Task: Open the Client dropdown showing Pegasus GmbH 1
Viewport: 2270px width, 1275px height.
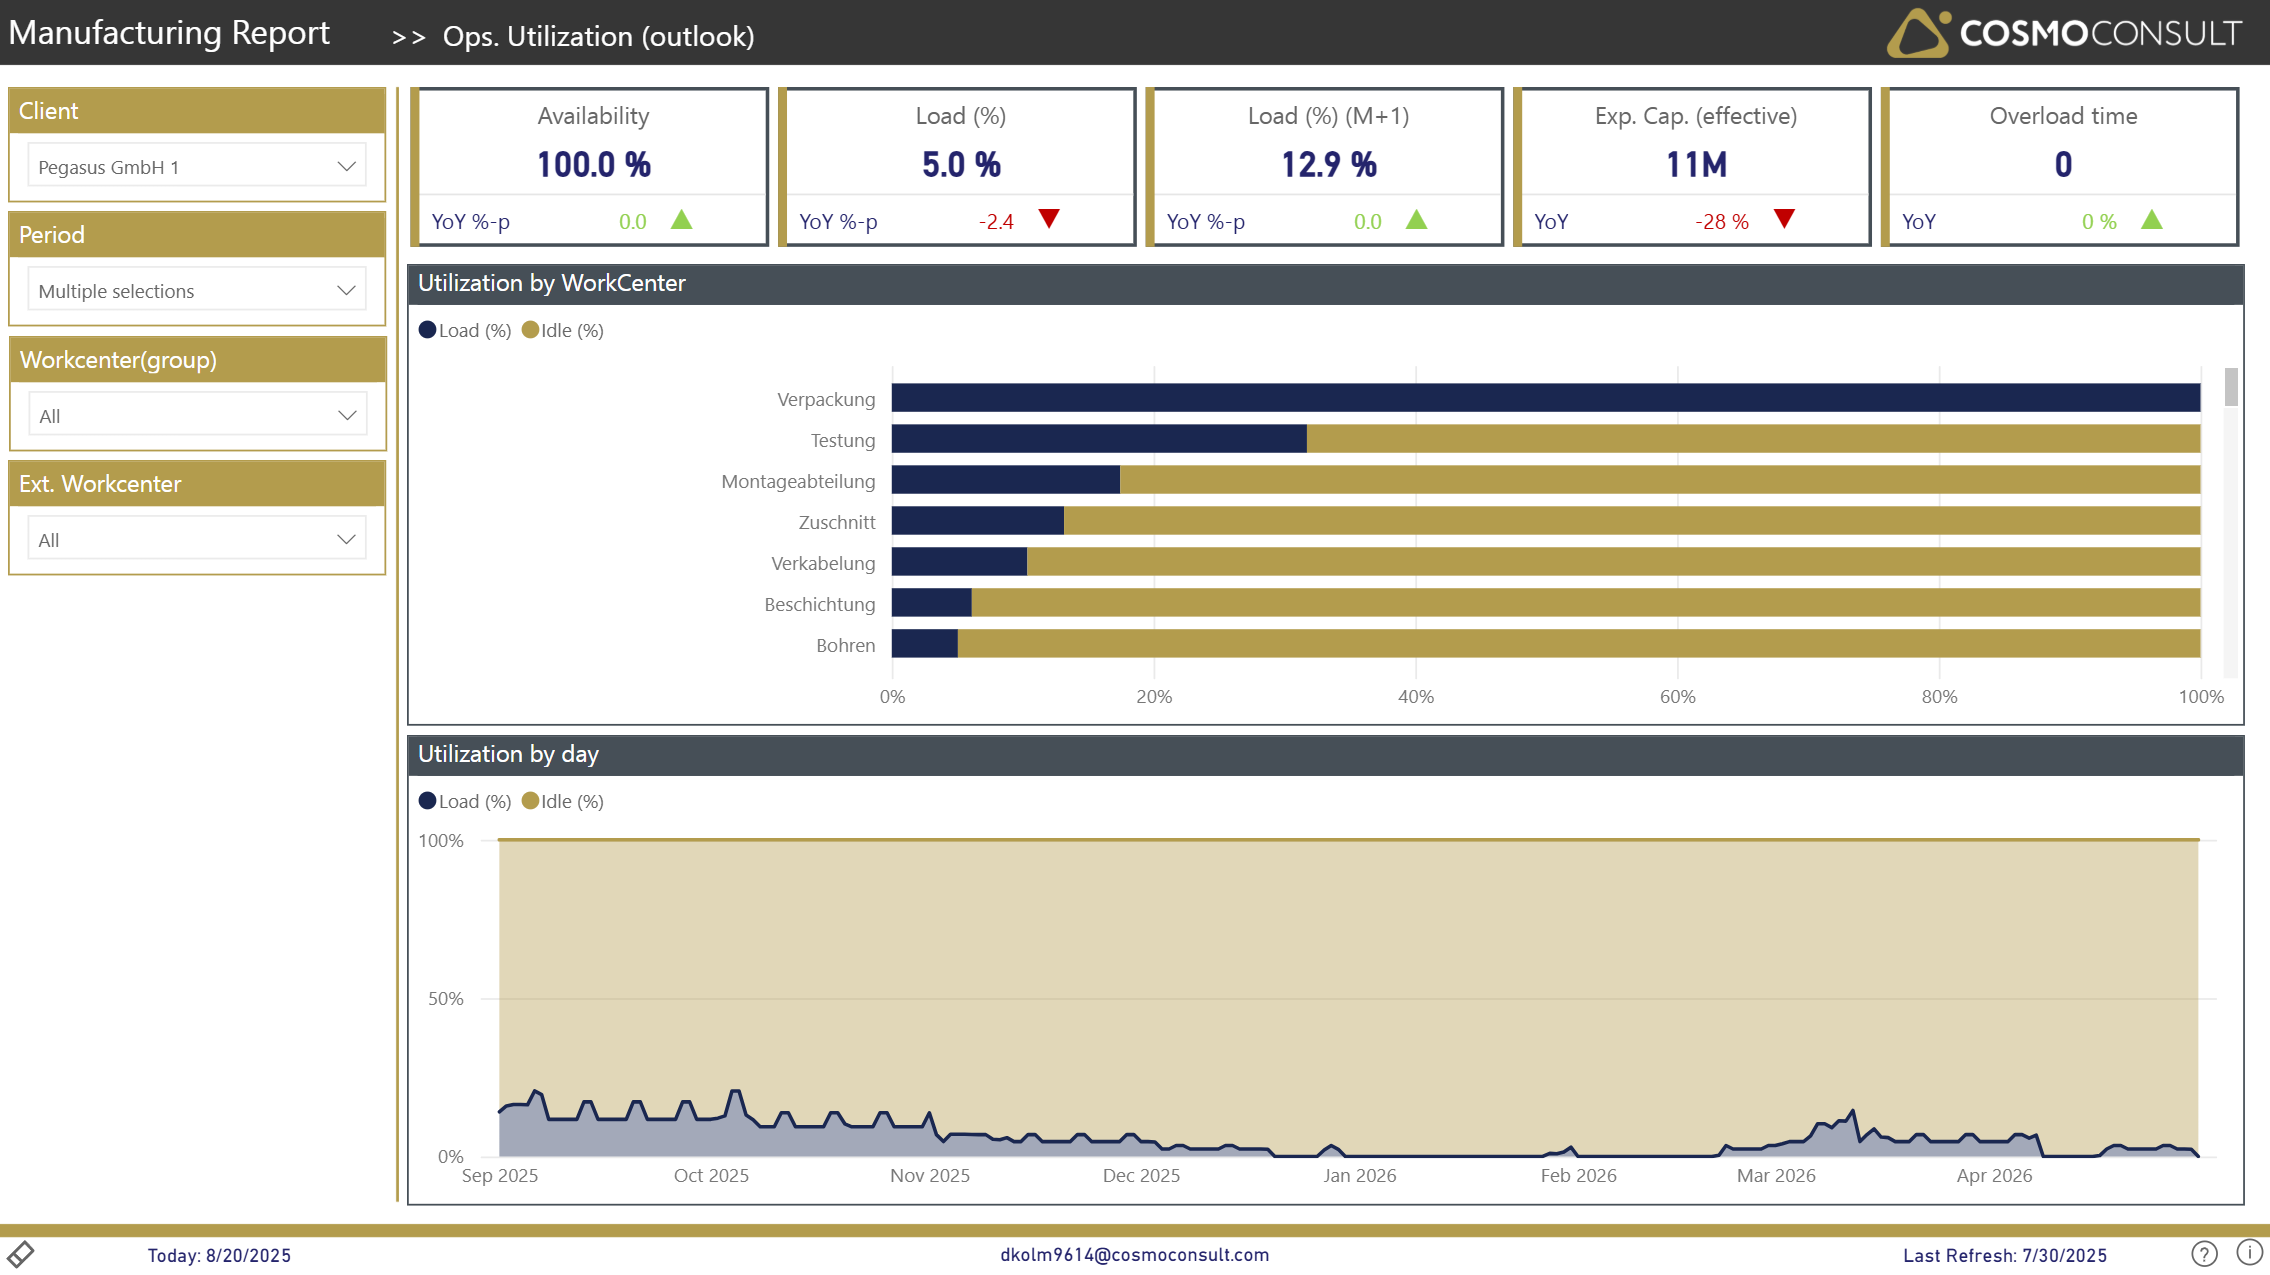Action: tap(197, 167)
